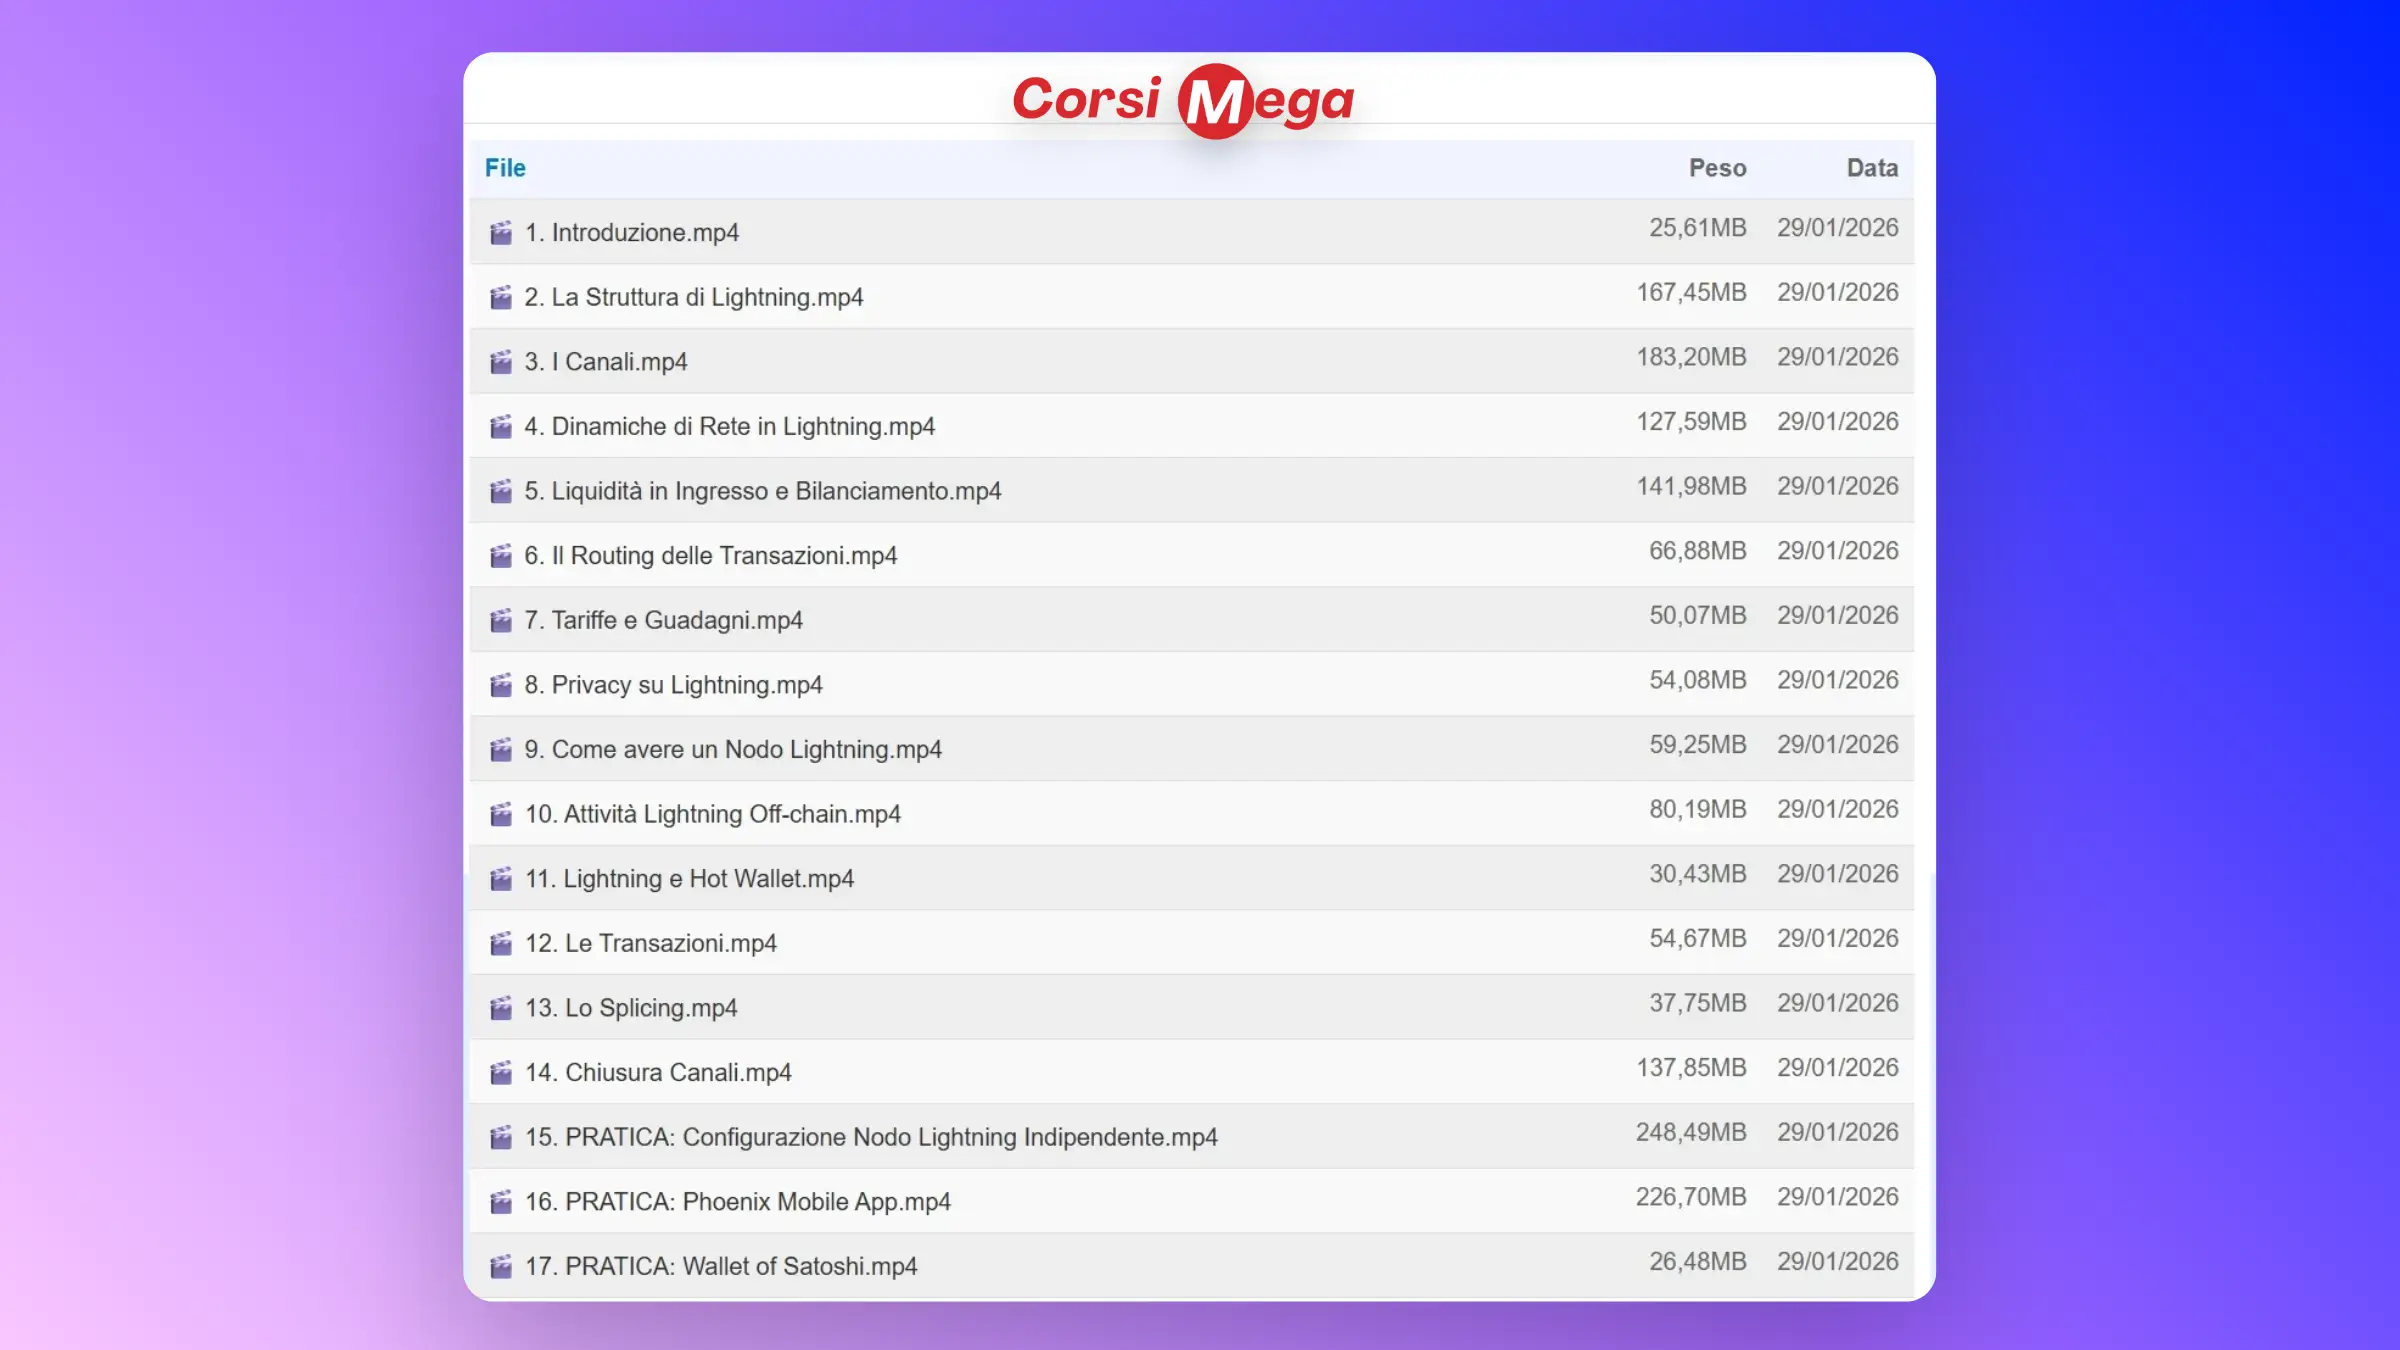Click the 137,85MB size for Chiusura Canali

pos(1690,1068)
